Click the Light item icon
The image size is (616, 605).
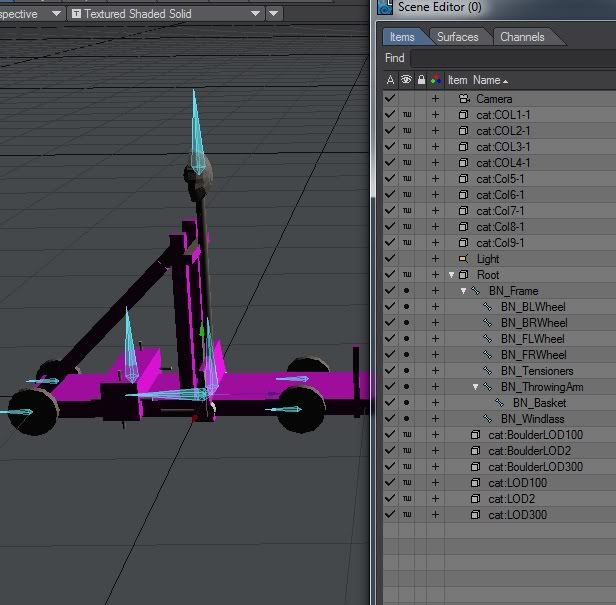tap(463, 259)
